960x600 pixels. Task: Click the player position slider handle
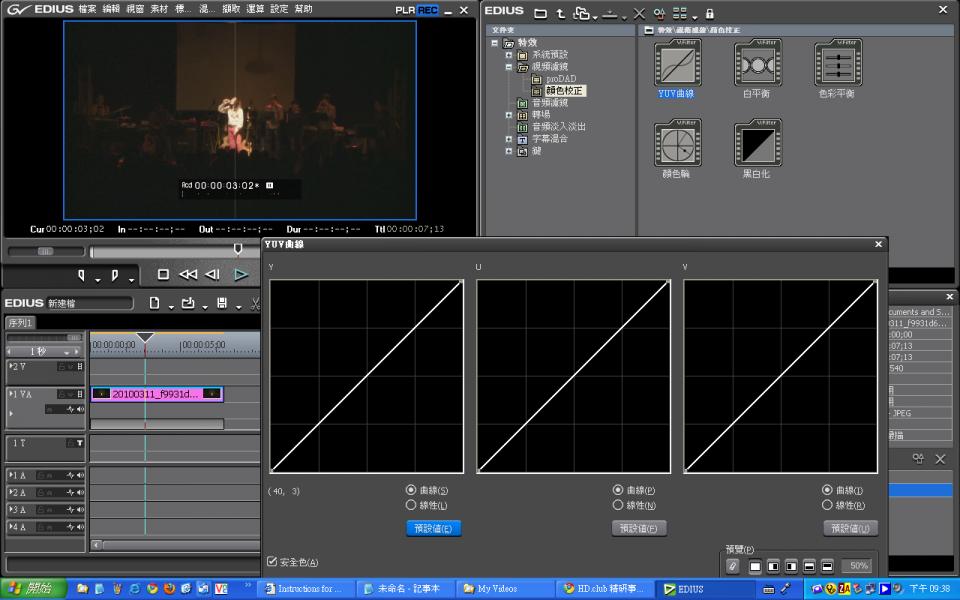(x=237, y=248)
